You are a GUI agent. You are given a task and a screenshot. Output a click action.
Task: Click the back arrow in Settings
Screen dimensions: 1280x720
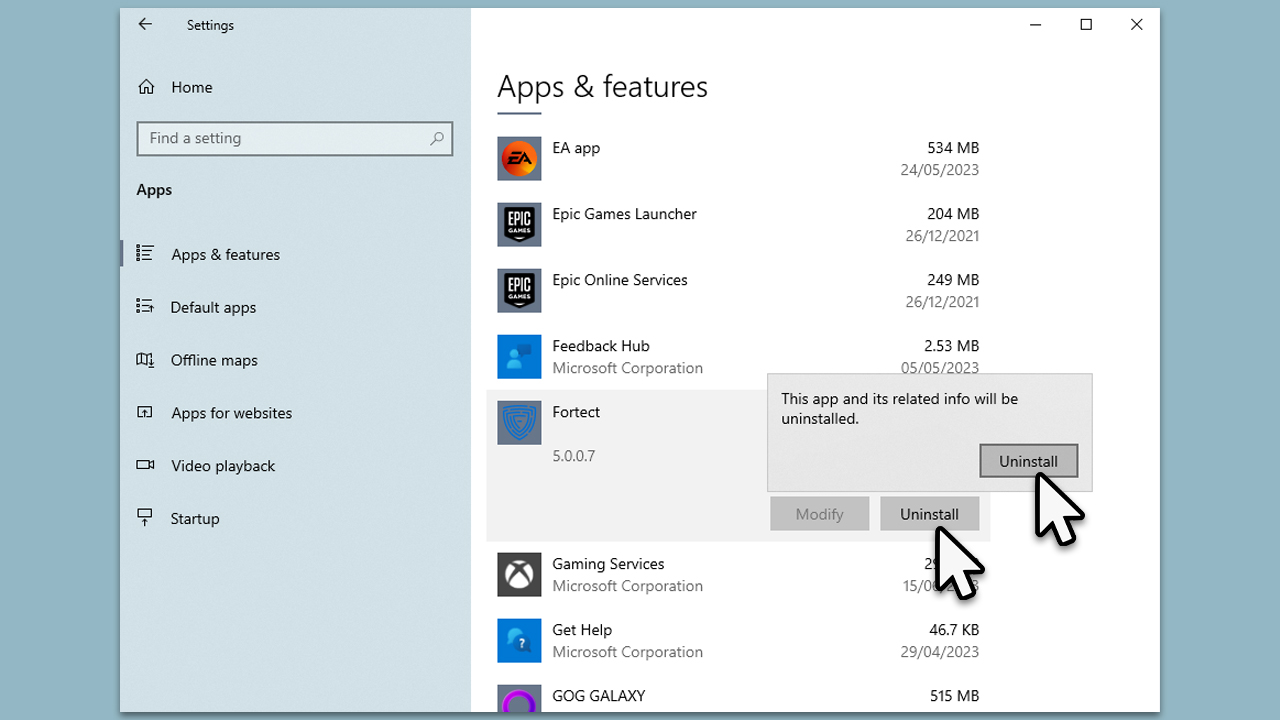pos(145,24)
